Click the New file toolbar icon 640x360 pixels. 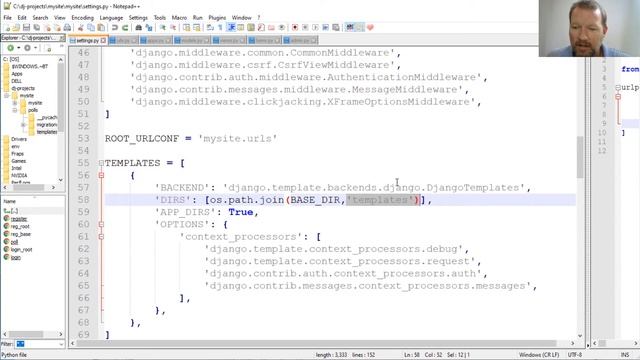click(x=7, y=28)
